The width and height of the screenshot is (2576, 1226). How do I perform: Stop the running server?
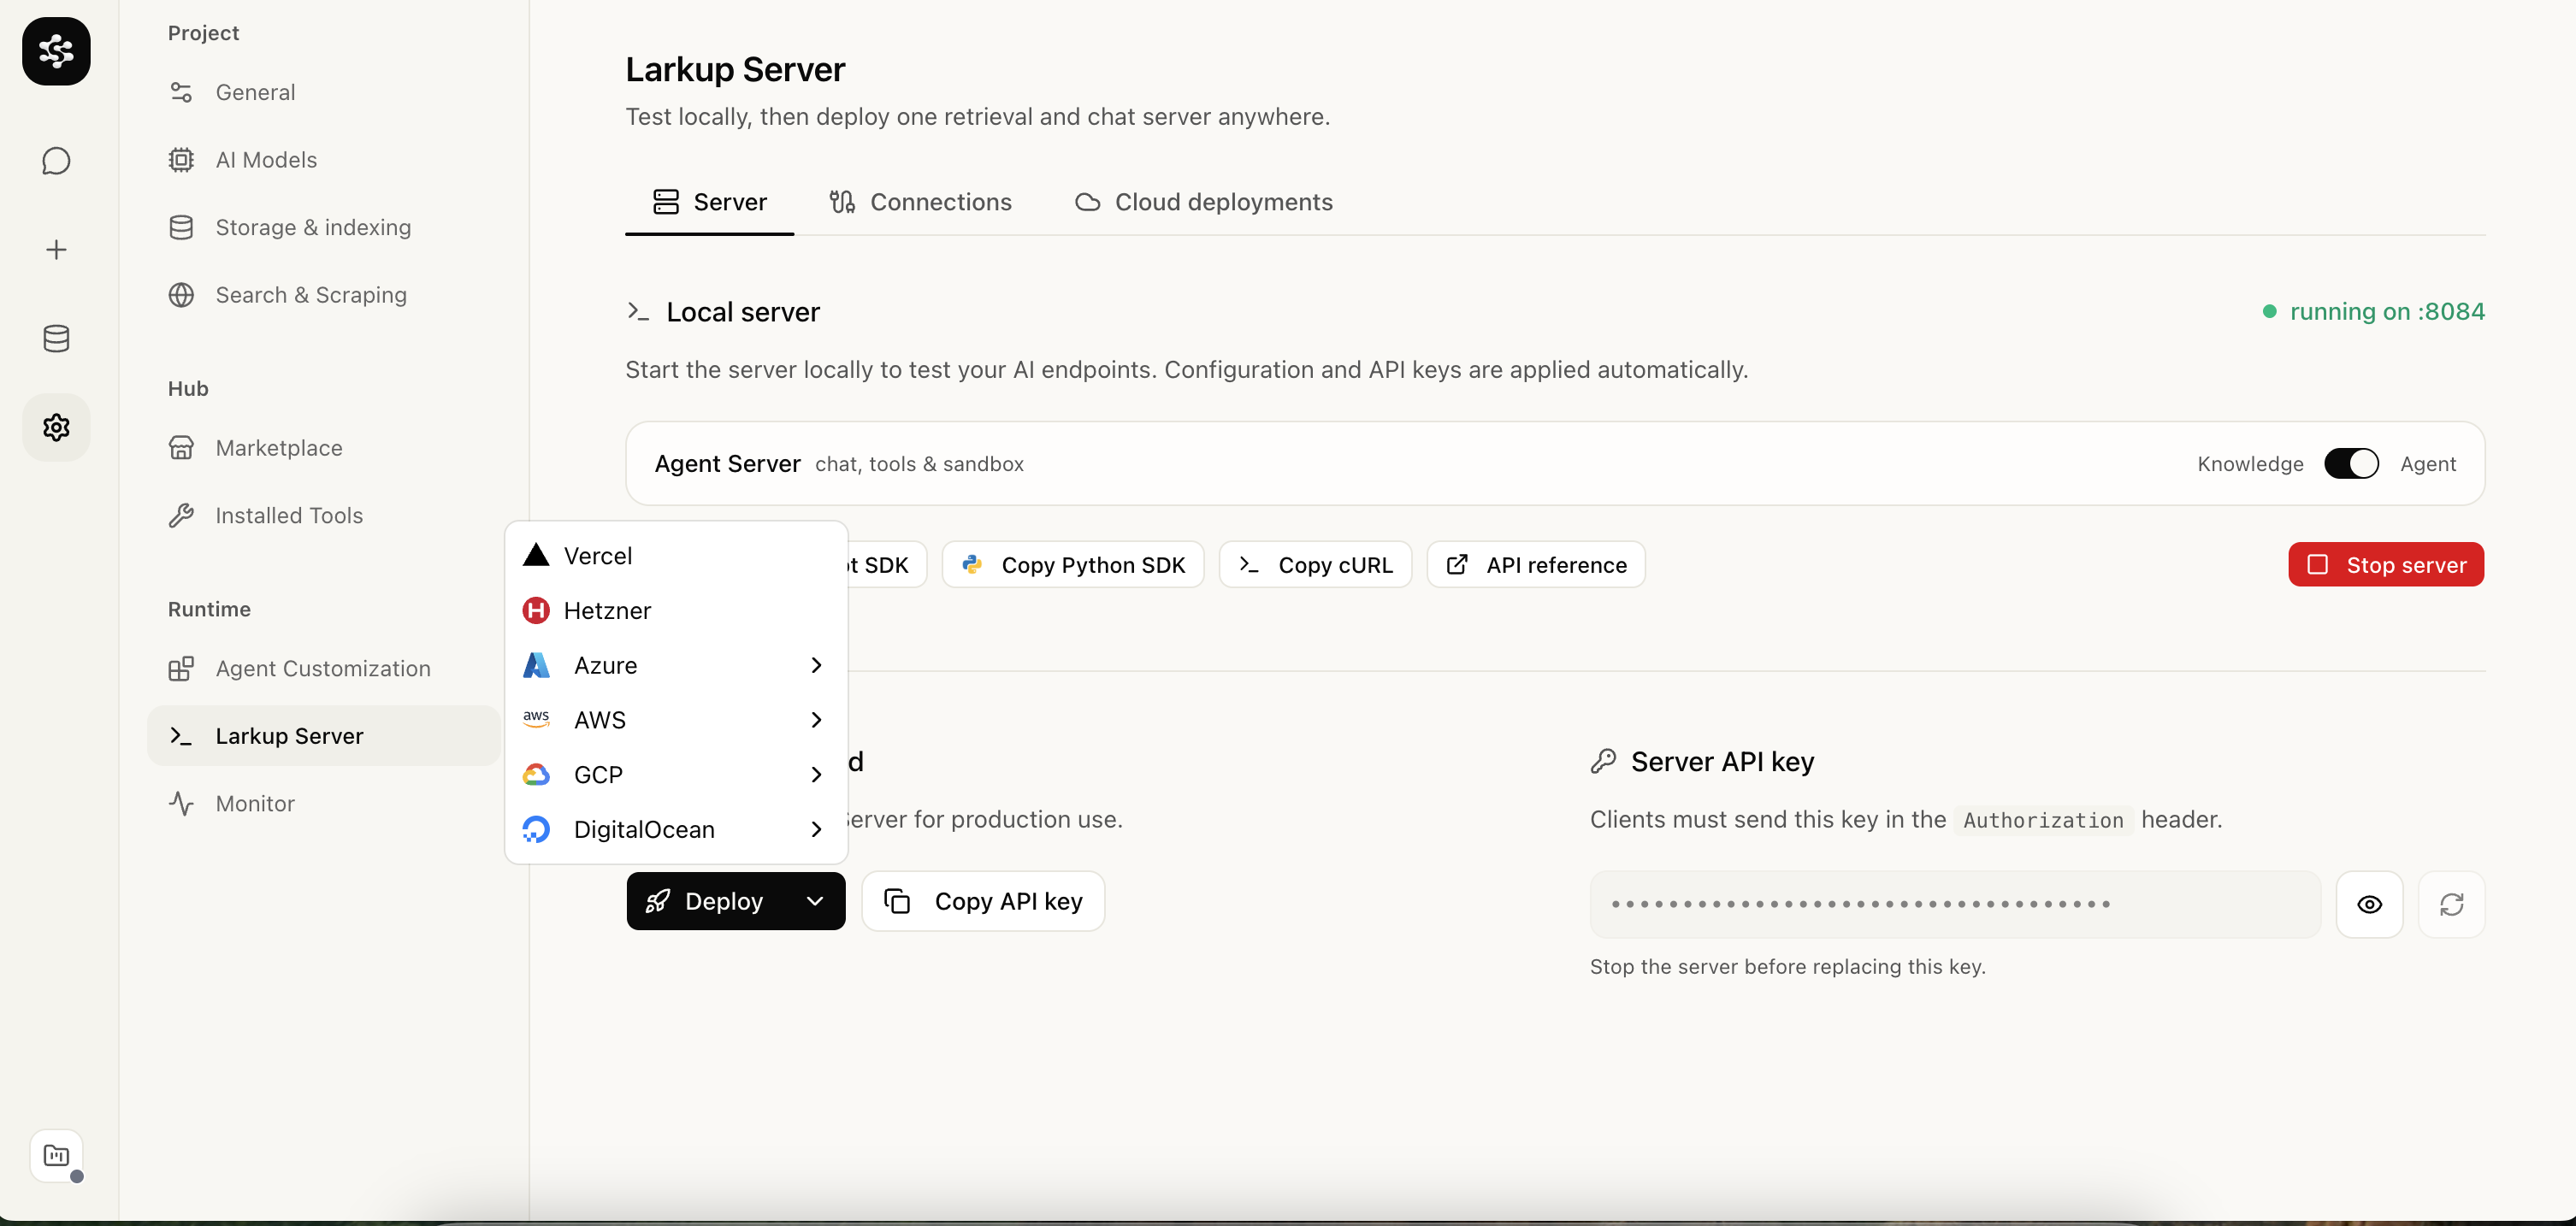2386,565
